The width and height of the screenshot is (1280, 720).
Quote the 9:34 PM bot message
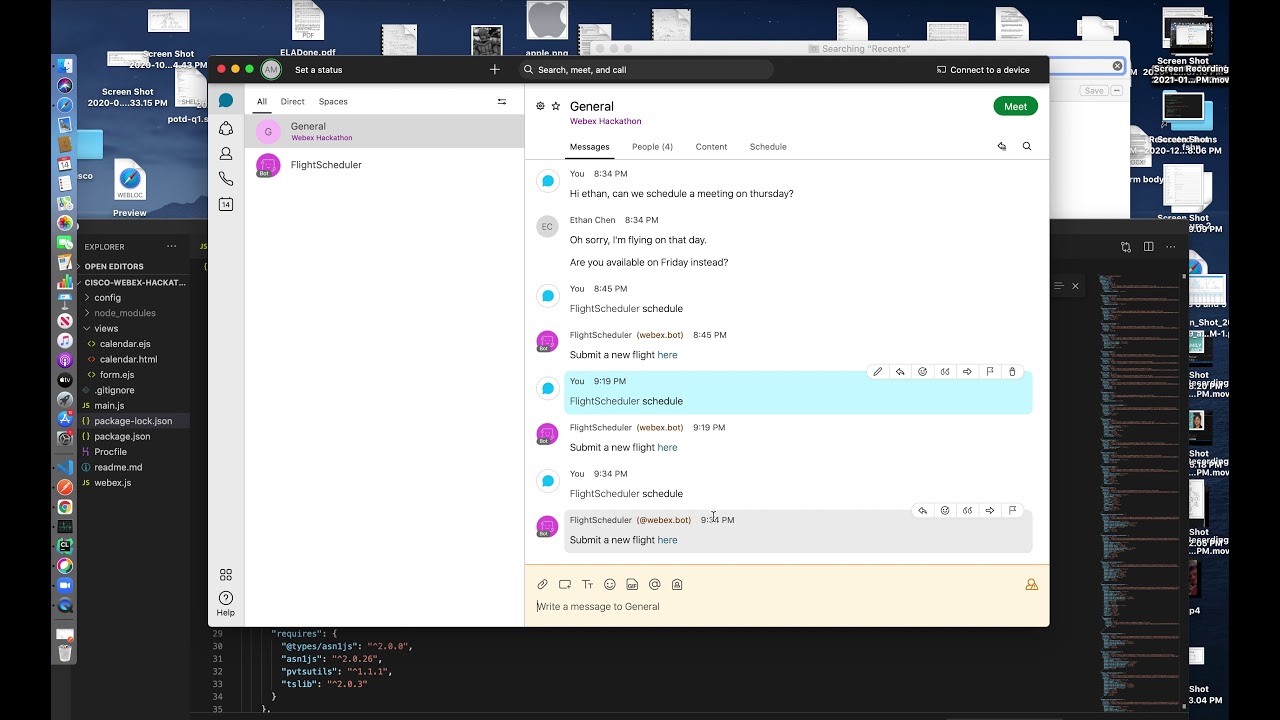967,510
